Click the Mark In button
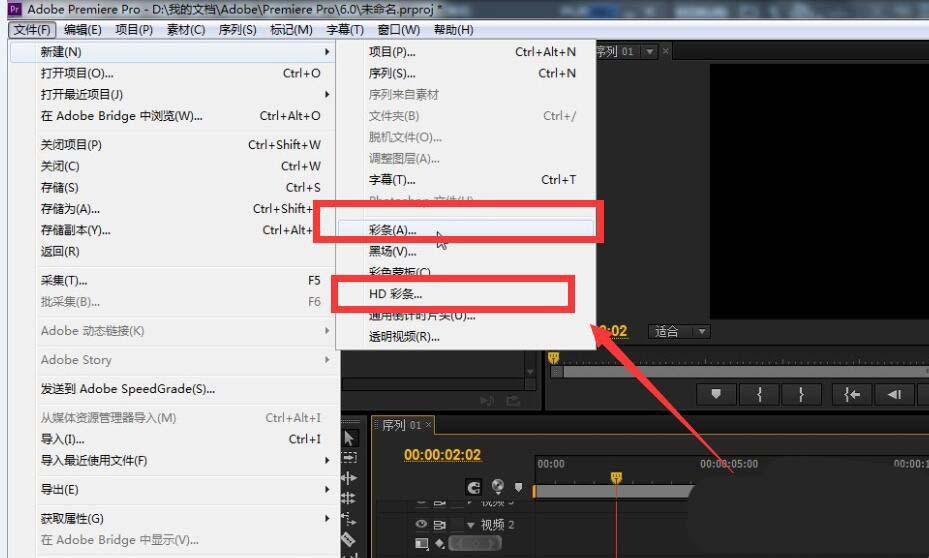Viewport: 929px width, 558px height. (759, 394)
